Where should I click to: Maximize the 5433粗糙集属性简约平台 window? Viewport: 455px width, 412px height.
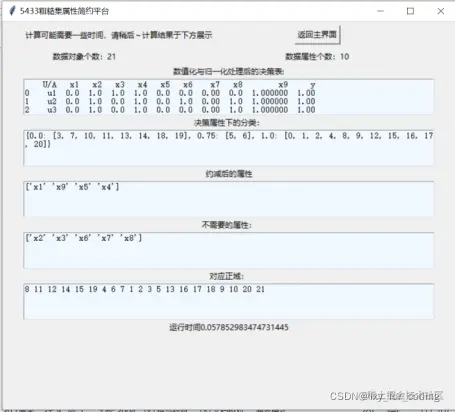(410, 11)
